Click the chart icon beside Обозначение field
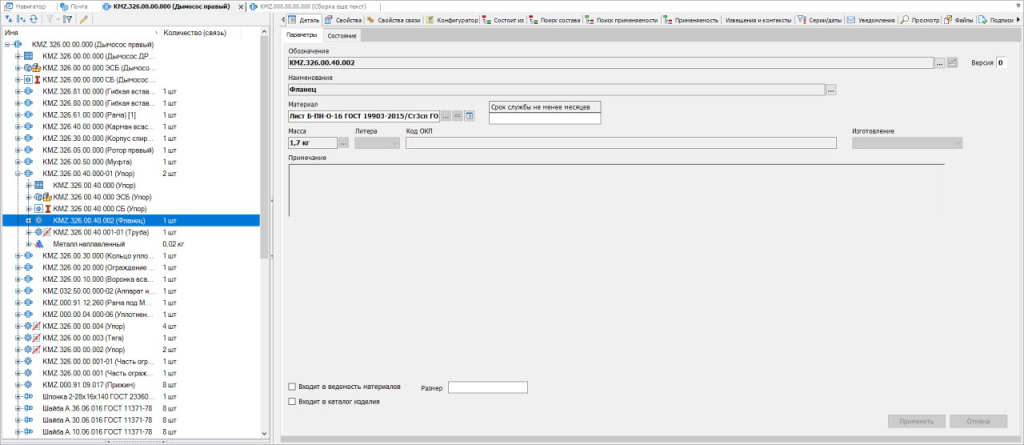Screen dimensions: 1024x445 952,63
